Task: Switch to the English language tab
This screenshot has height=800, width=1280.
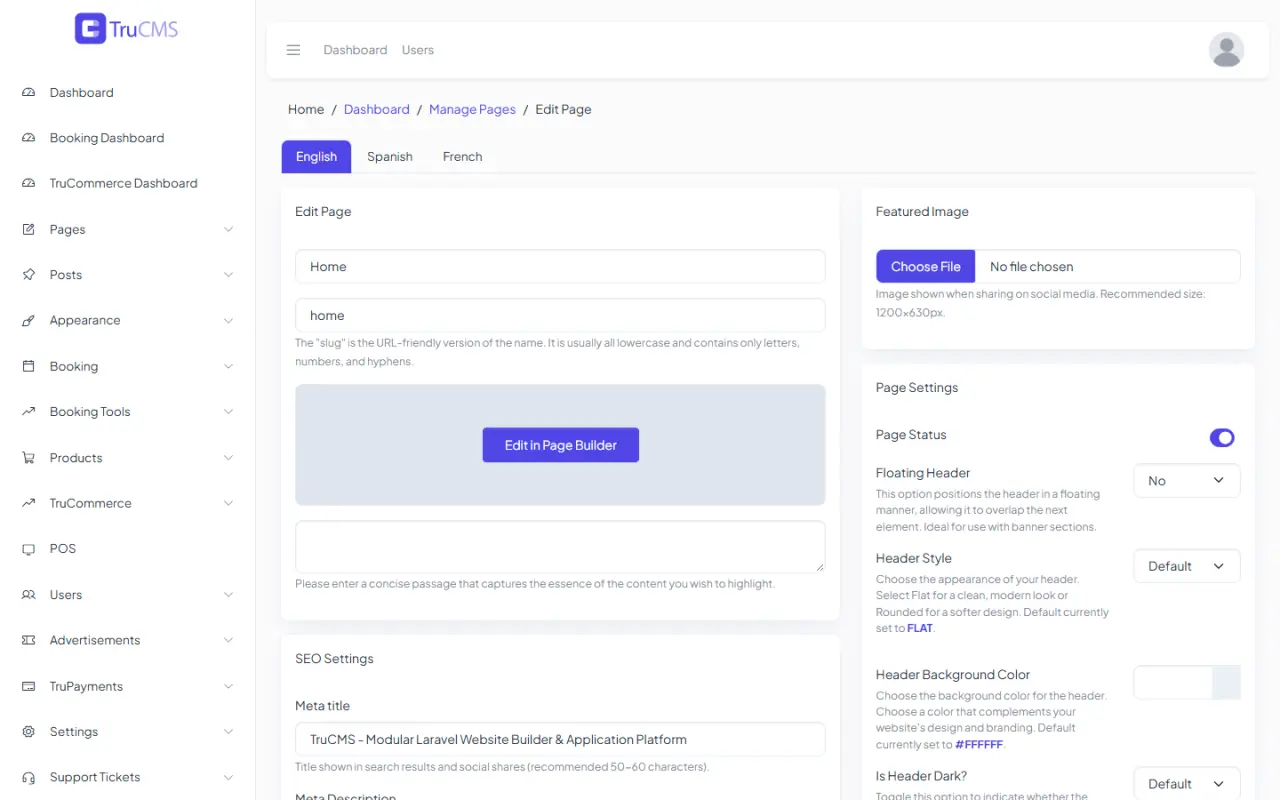Action: tap(316, 157)
